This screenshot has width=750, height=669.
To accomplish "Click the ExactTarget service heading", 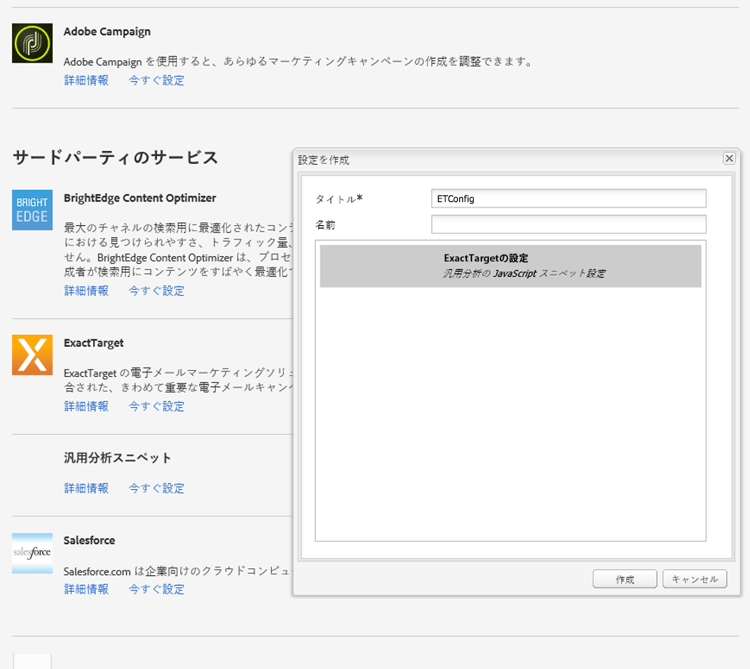I will point(94,343).
